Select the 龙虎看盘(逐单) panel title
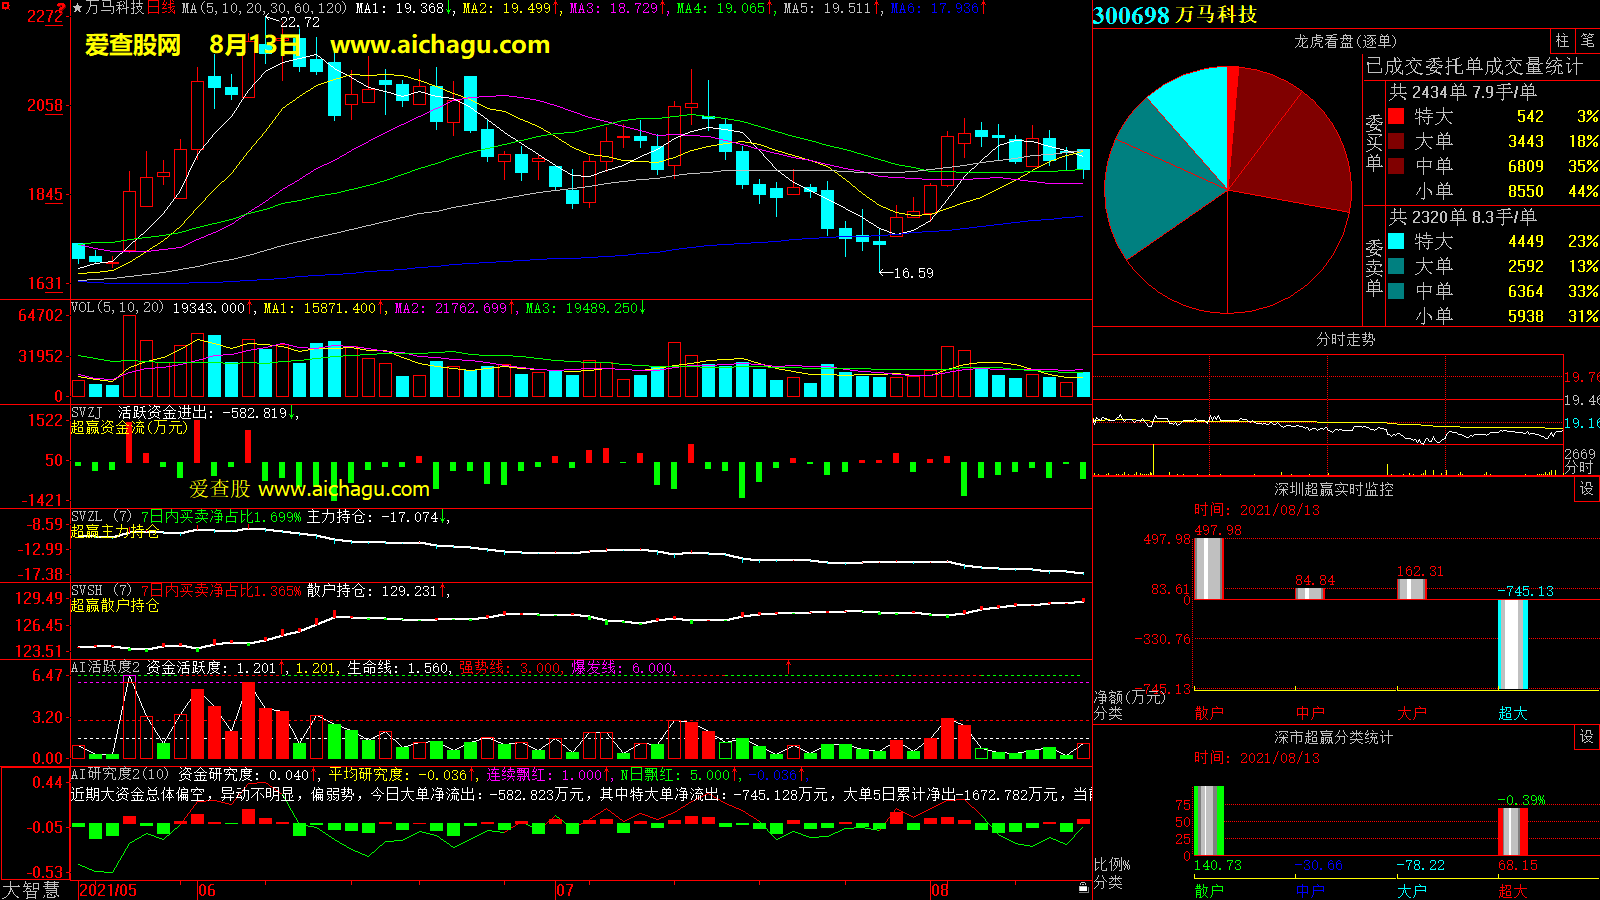Viewport: 1600px width, 900px height. pos(1345,41)
